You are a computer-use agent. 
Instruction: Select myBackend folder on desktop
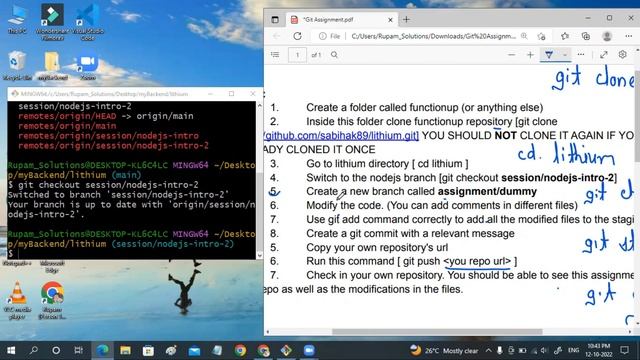pyautogui.click(x=52, y=66)
